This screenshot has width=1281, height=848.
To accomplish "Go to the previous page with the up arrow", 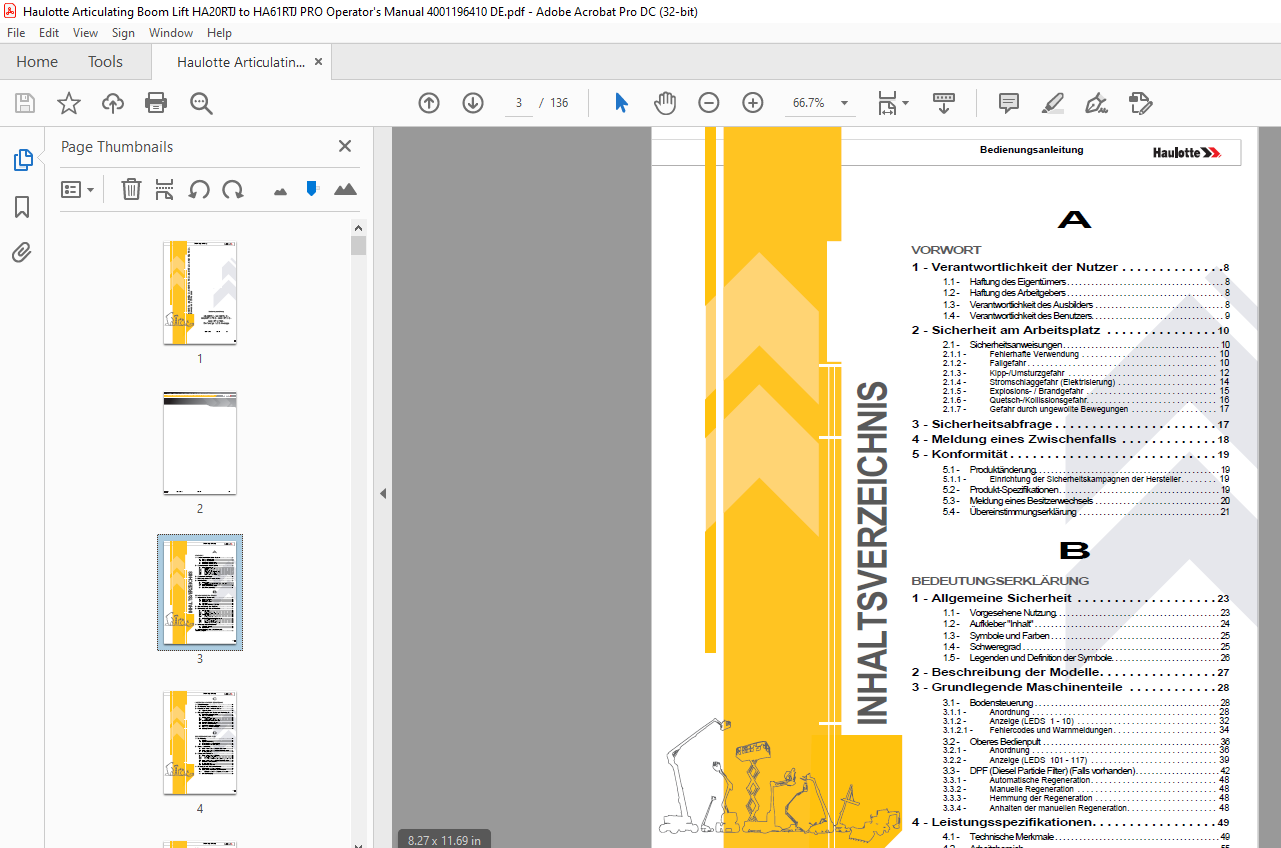I will [429, 103].
